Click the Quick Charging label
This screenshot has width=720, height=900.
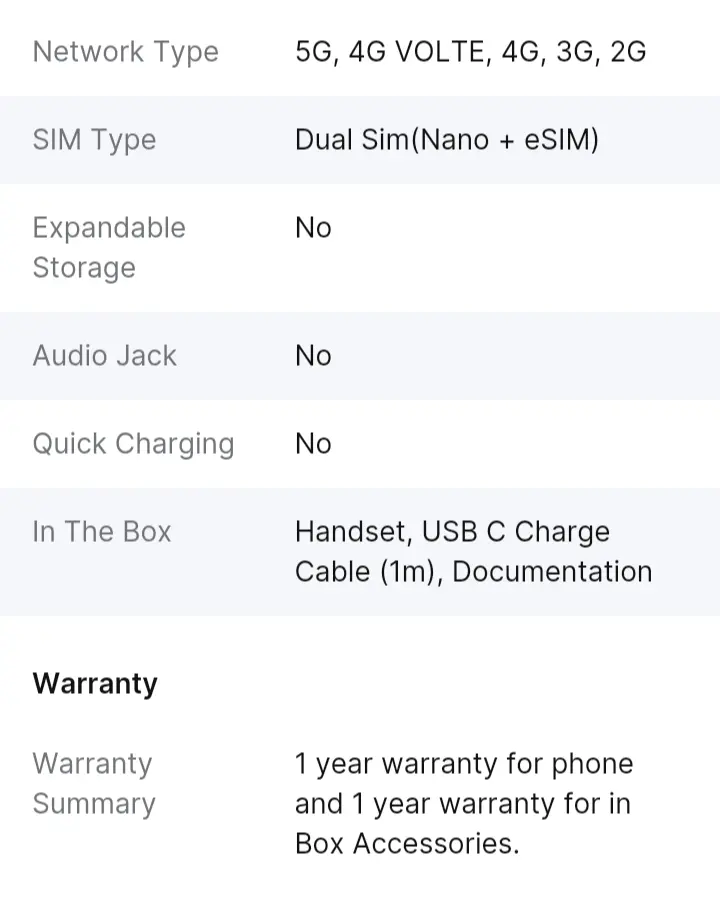click(133, 444)
